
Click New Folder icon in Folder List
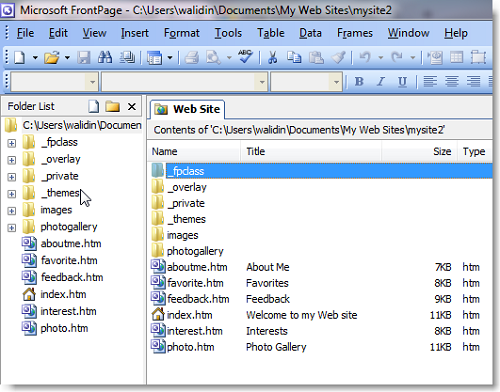point(112,106)
